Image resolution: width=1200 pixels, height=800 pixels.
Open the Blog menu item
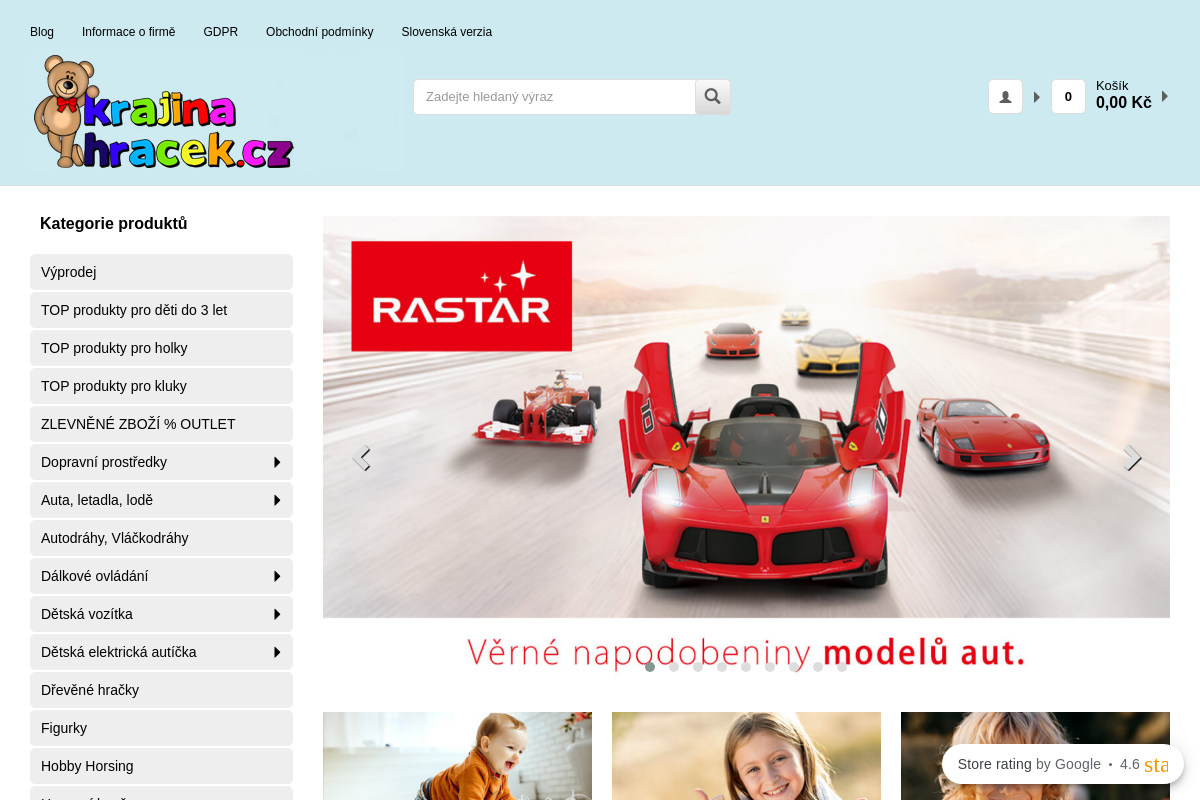pos(42,32)
